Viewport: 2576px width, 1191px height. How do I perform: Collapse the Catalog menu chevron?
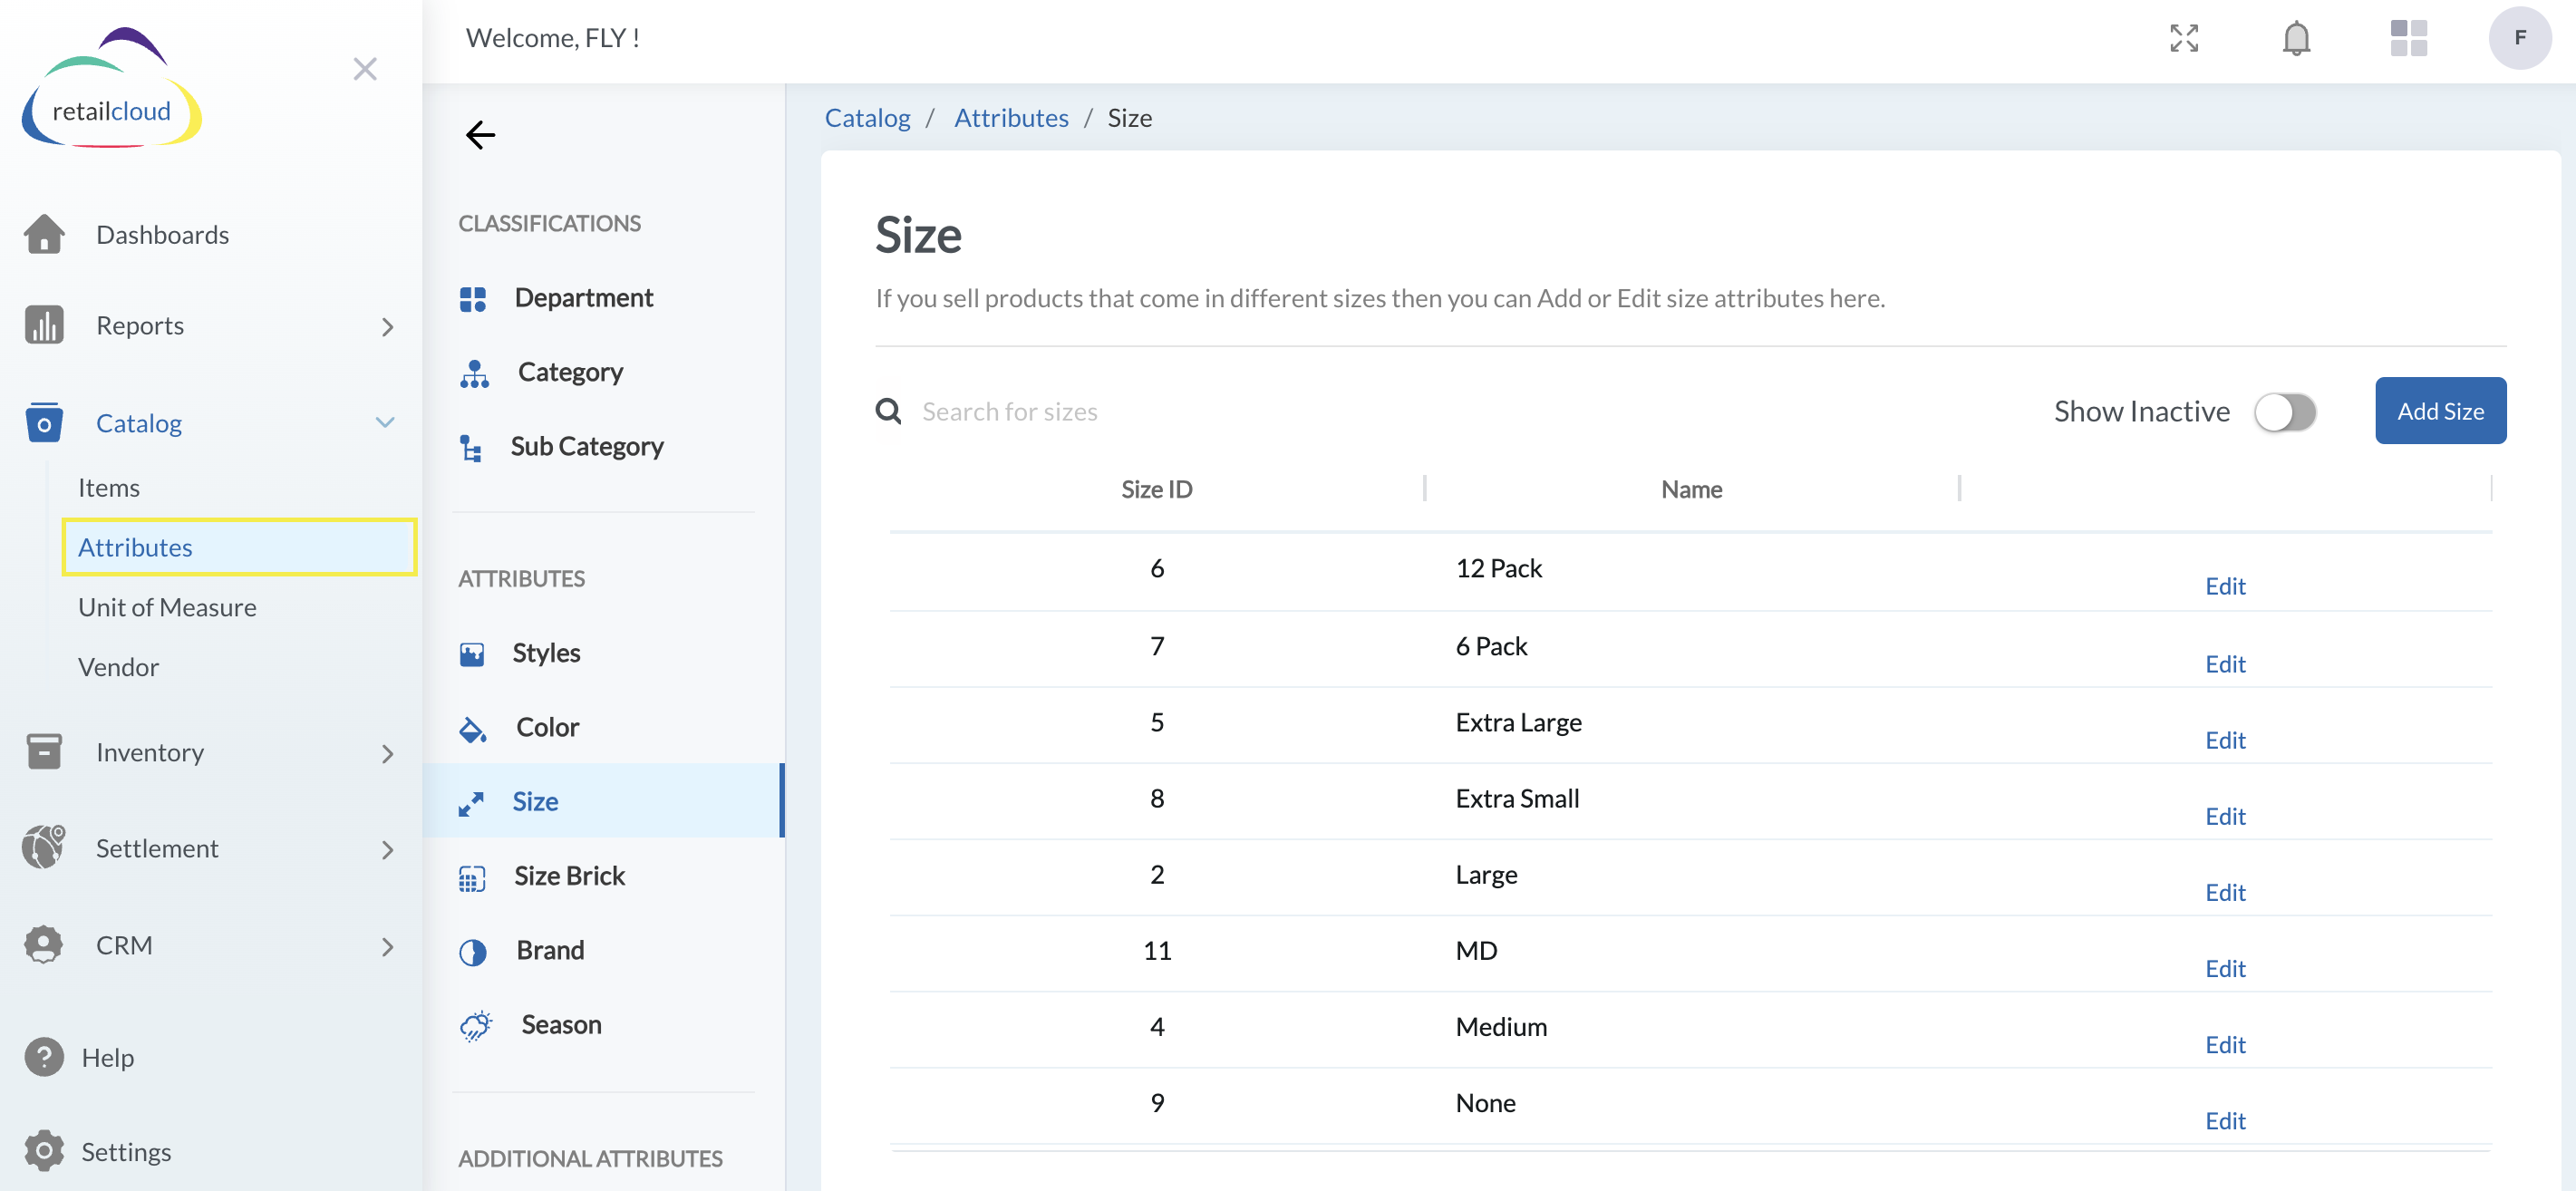pos(385,422)
